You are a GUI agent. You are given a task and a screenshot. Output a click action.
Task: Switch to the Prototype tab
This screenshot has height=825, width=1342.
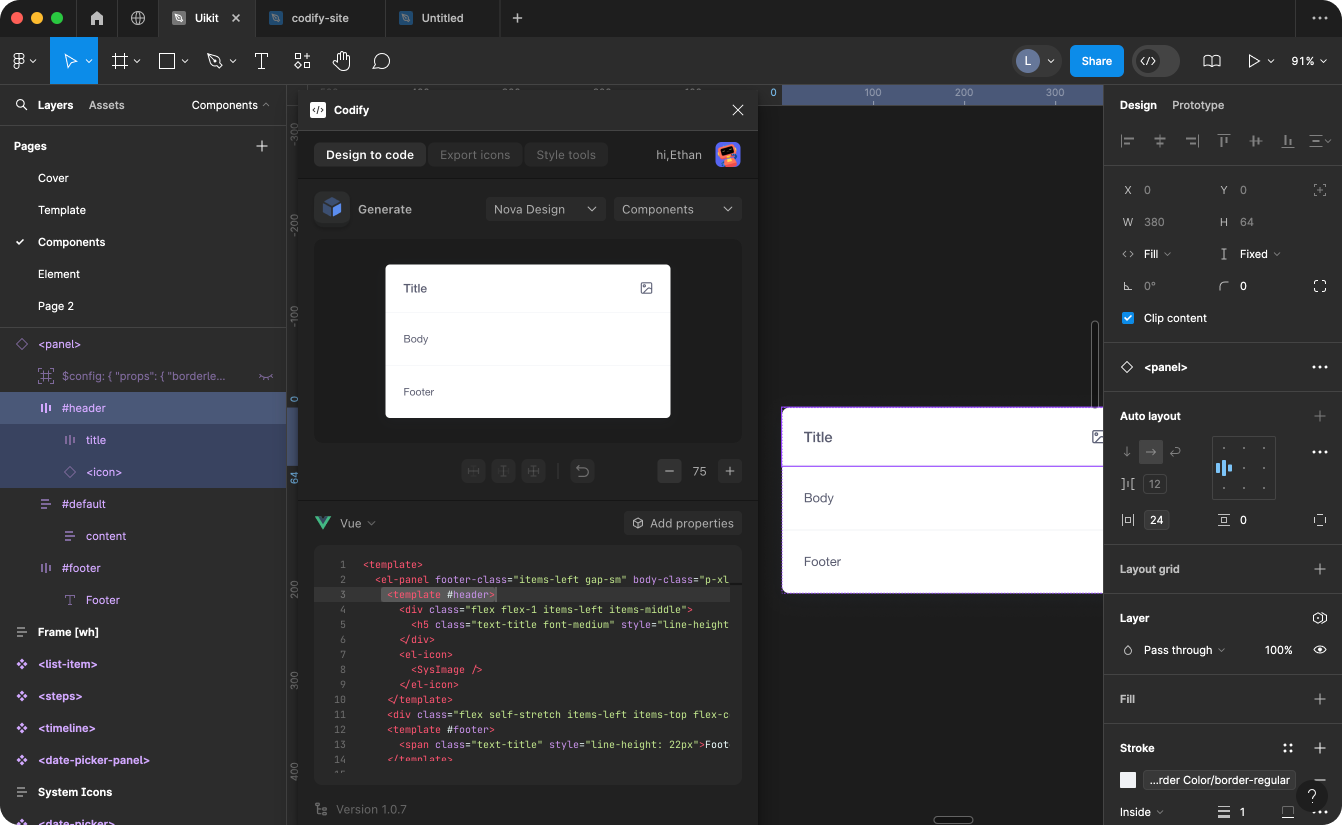click(1198, 105)
